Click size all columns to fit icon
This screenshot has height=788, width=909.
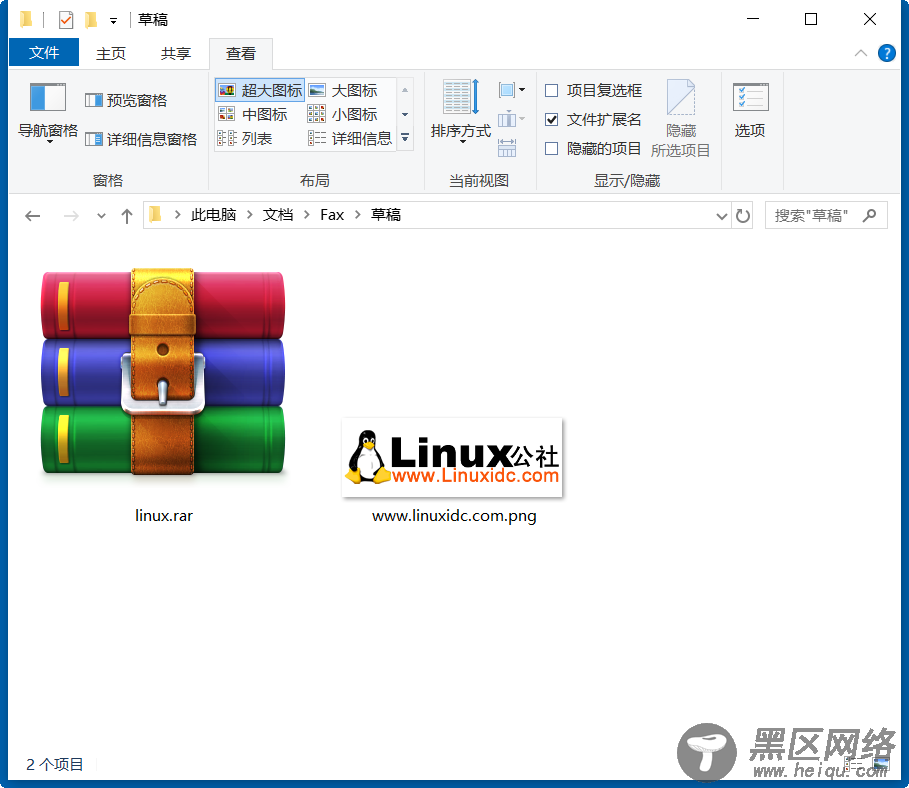point(507,148)
